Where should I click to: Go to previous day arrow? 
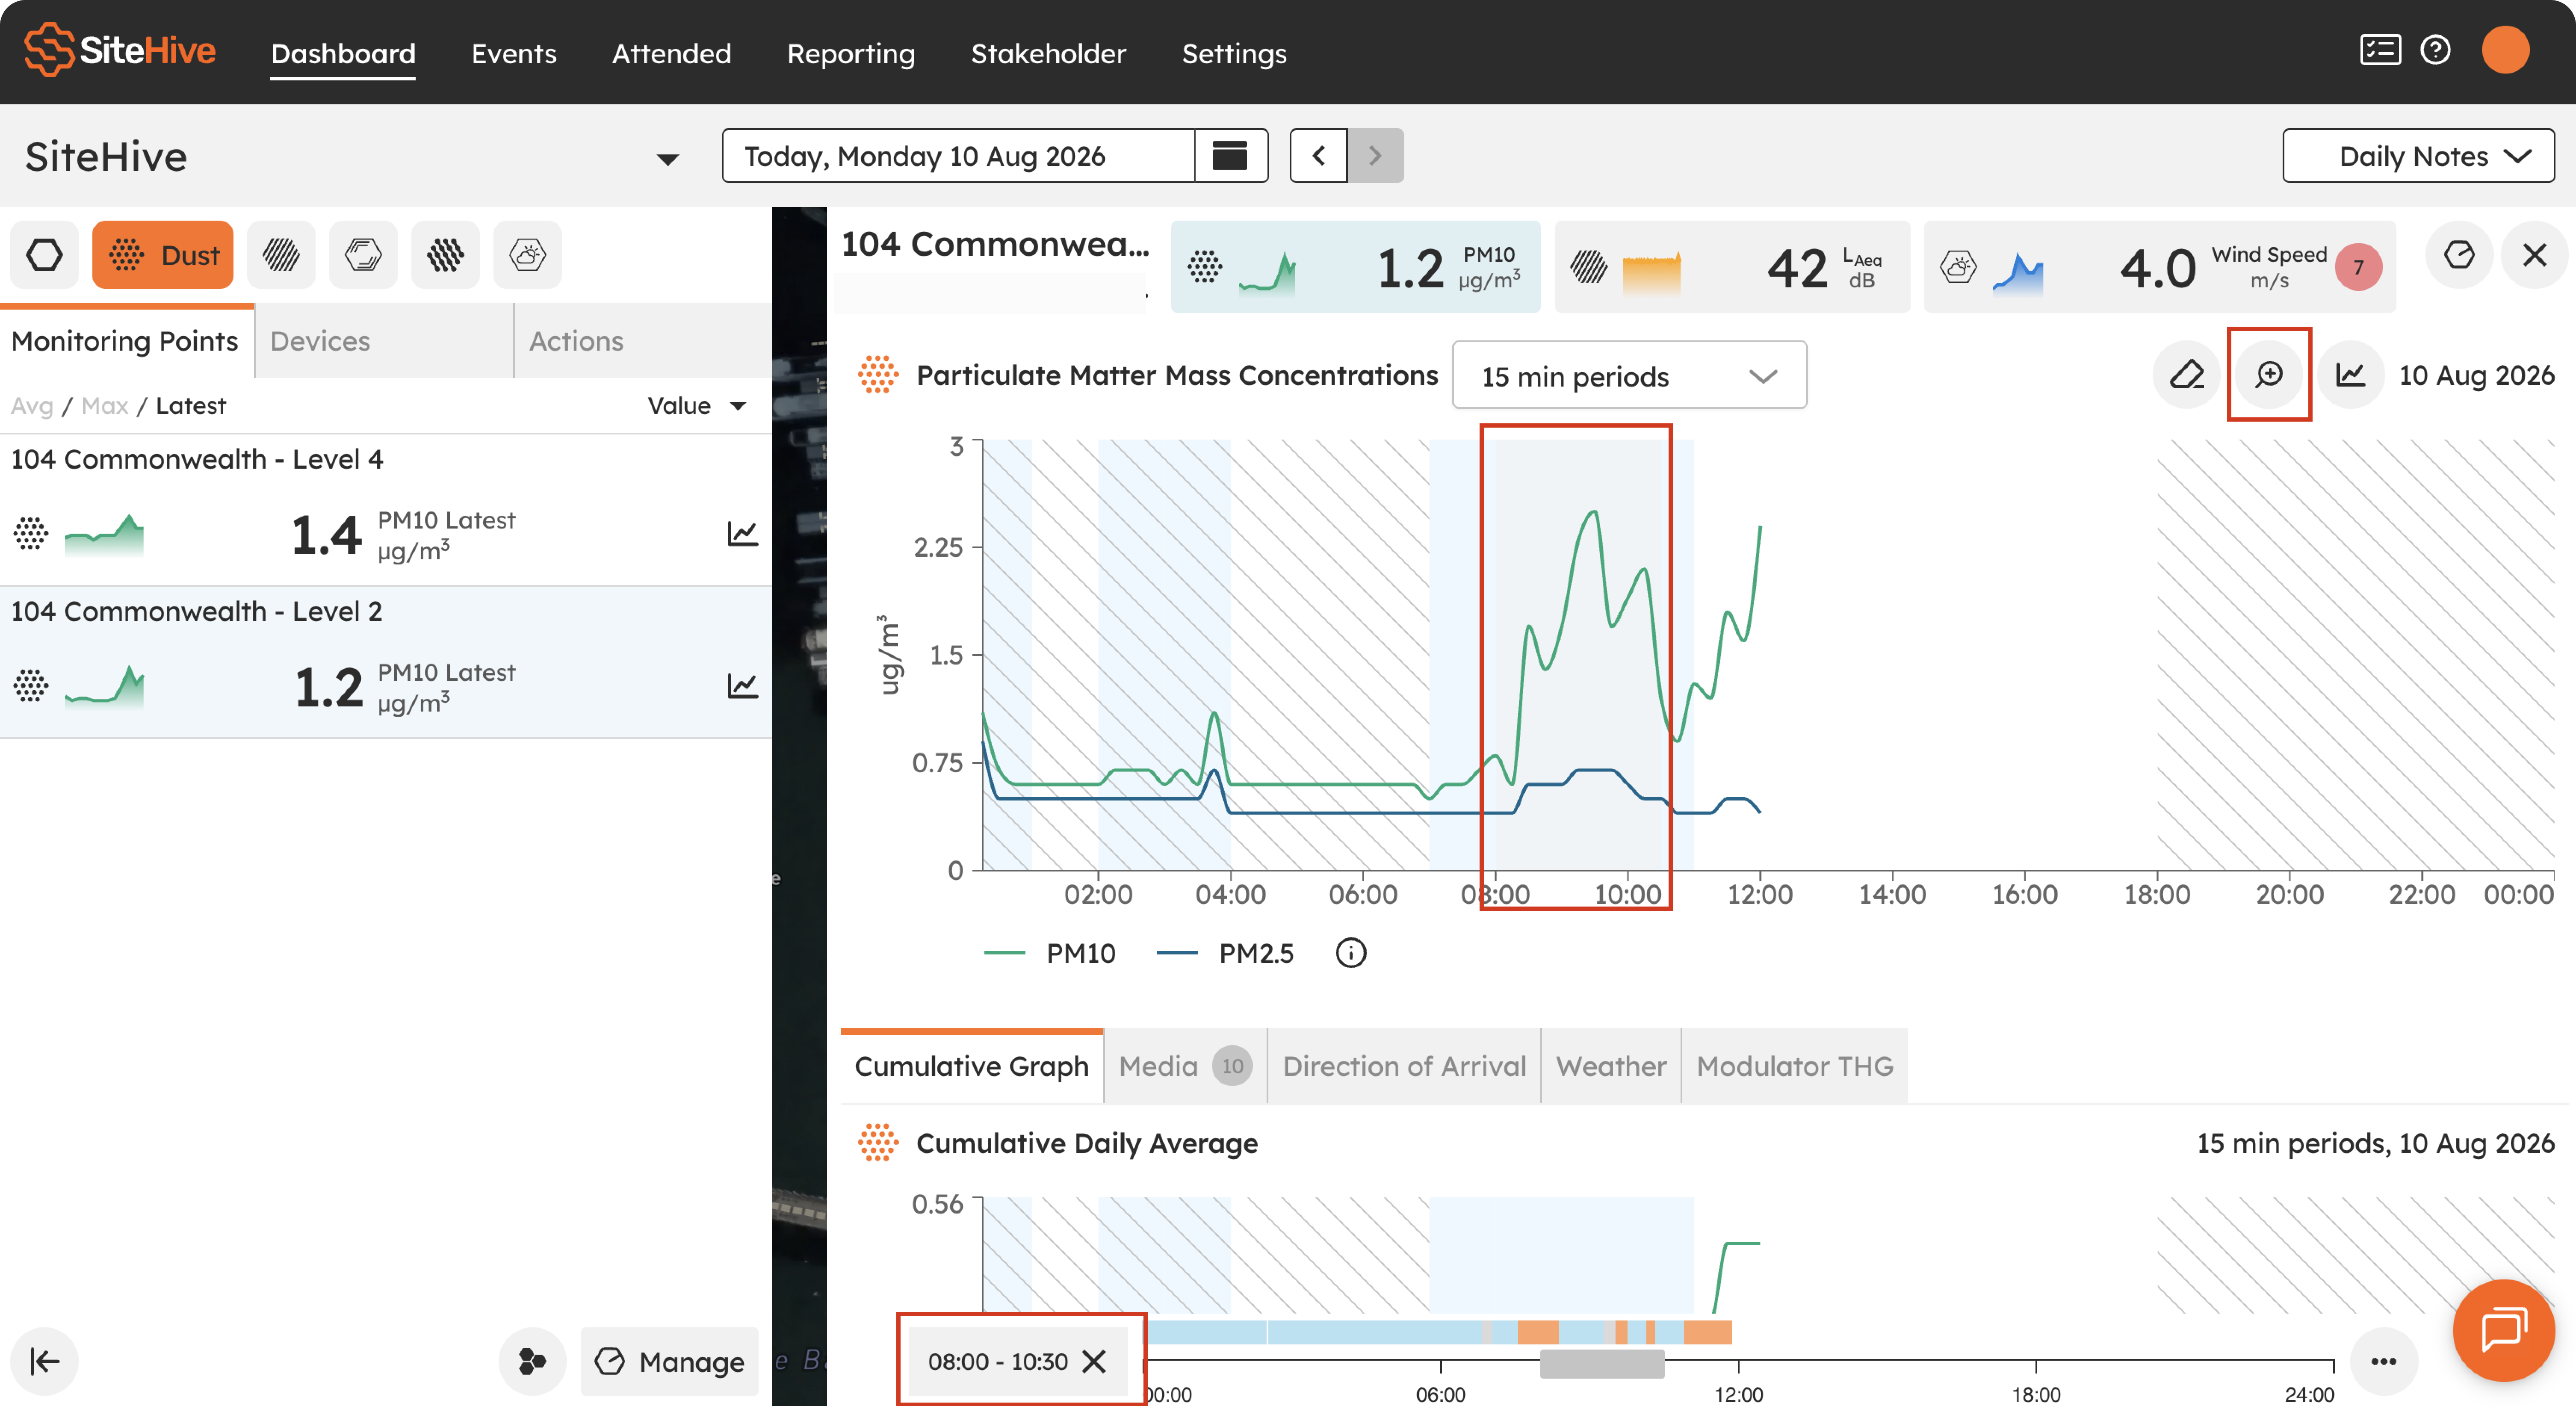pyautogui.click(x=1318, y=156)
